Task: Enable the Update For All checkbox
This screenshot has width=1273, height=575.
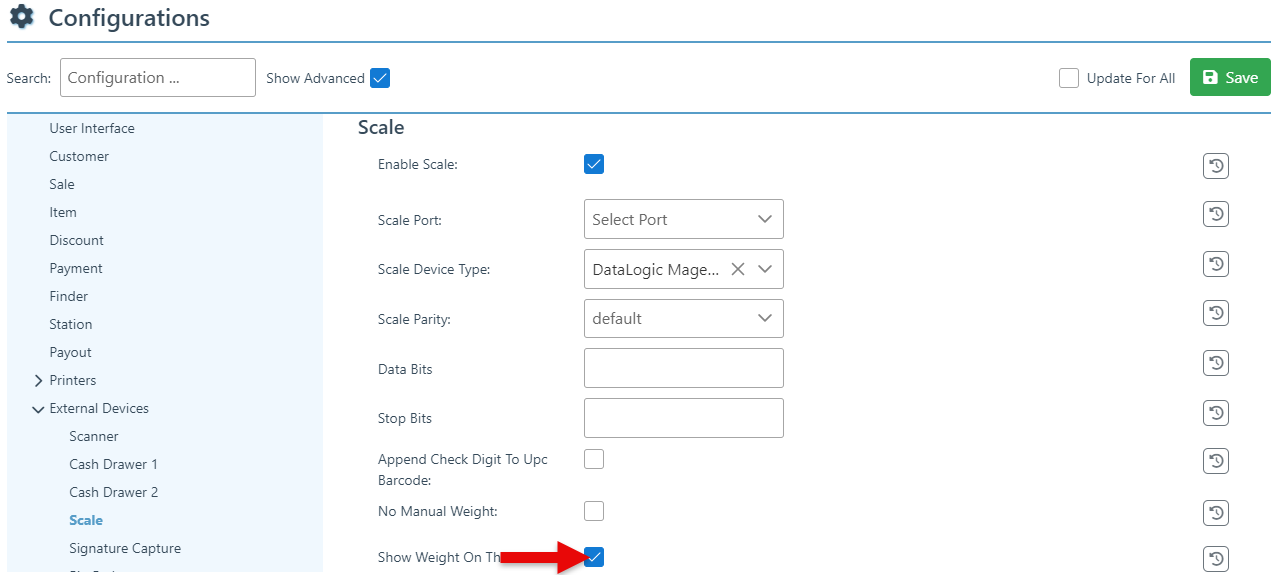Action: point(1069,78)
